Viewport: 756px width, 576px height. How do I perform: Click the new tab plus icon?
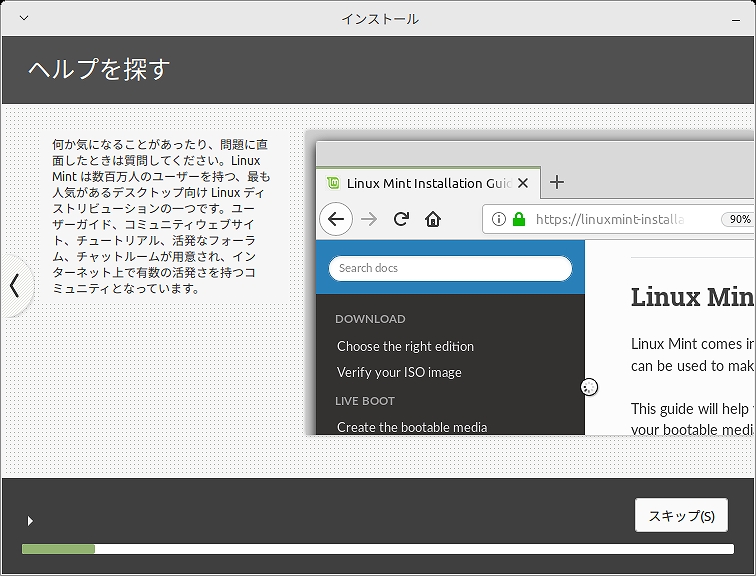[557, 182]
